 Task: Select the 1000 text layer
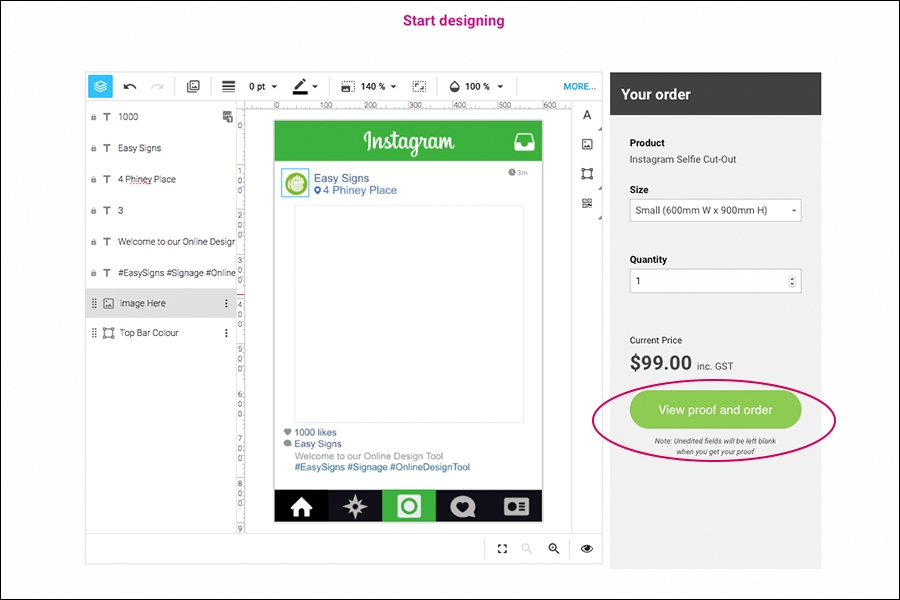(x=161, y=117)
